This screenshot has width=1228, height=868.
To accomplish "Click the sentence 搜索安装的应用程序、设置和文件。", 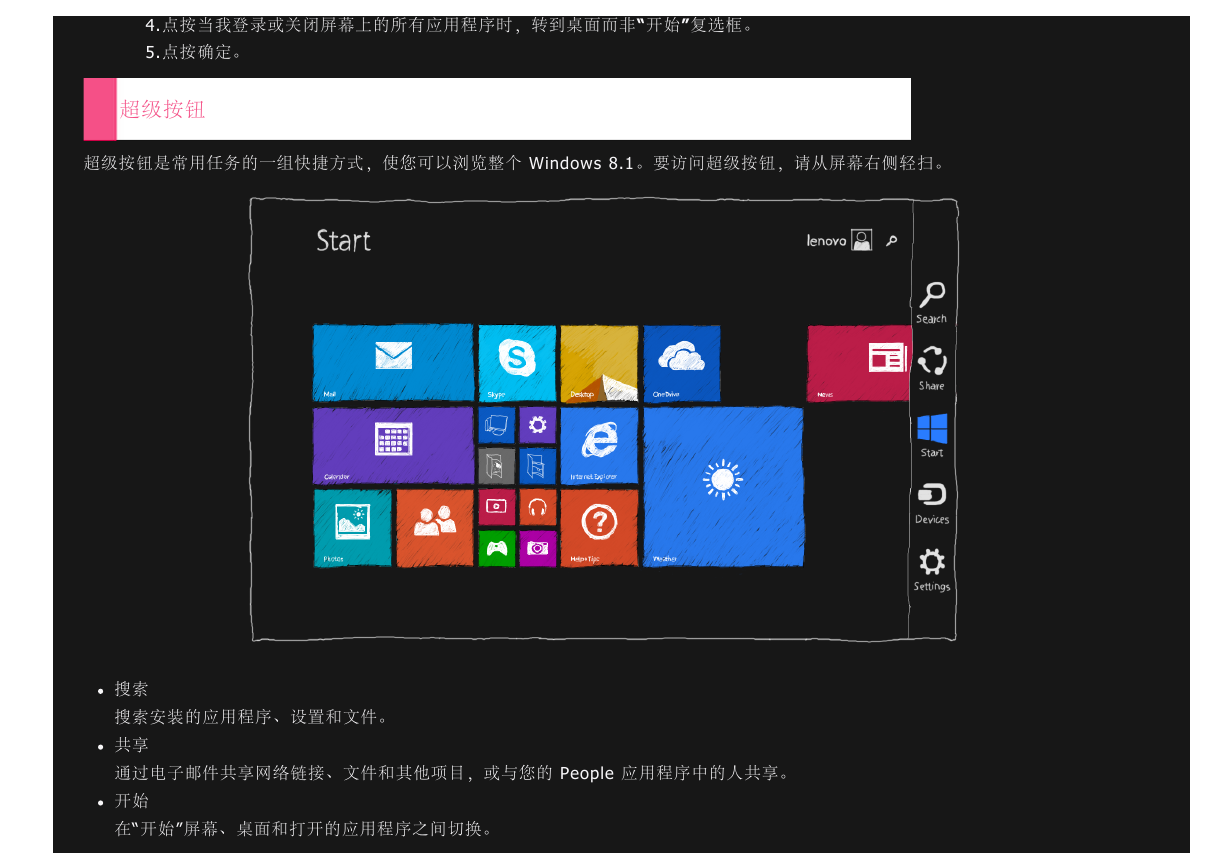I will click(252, 717).
